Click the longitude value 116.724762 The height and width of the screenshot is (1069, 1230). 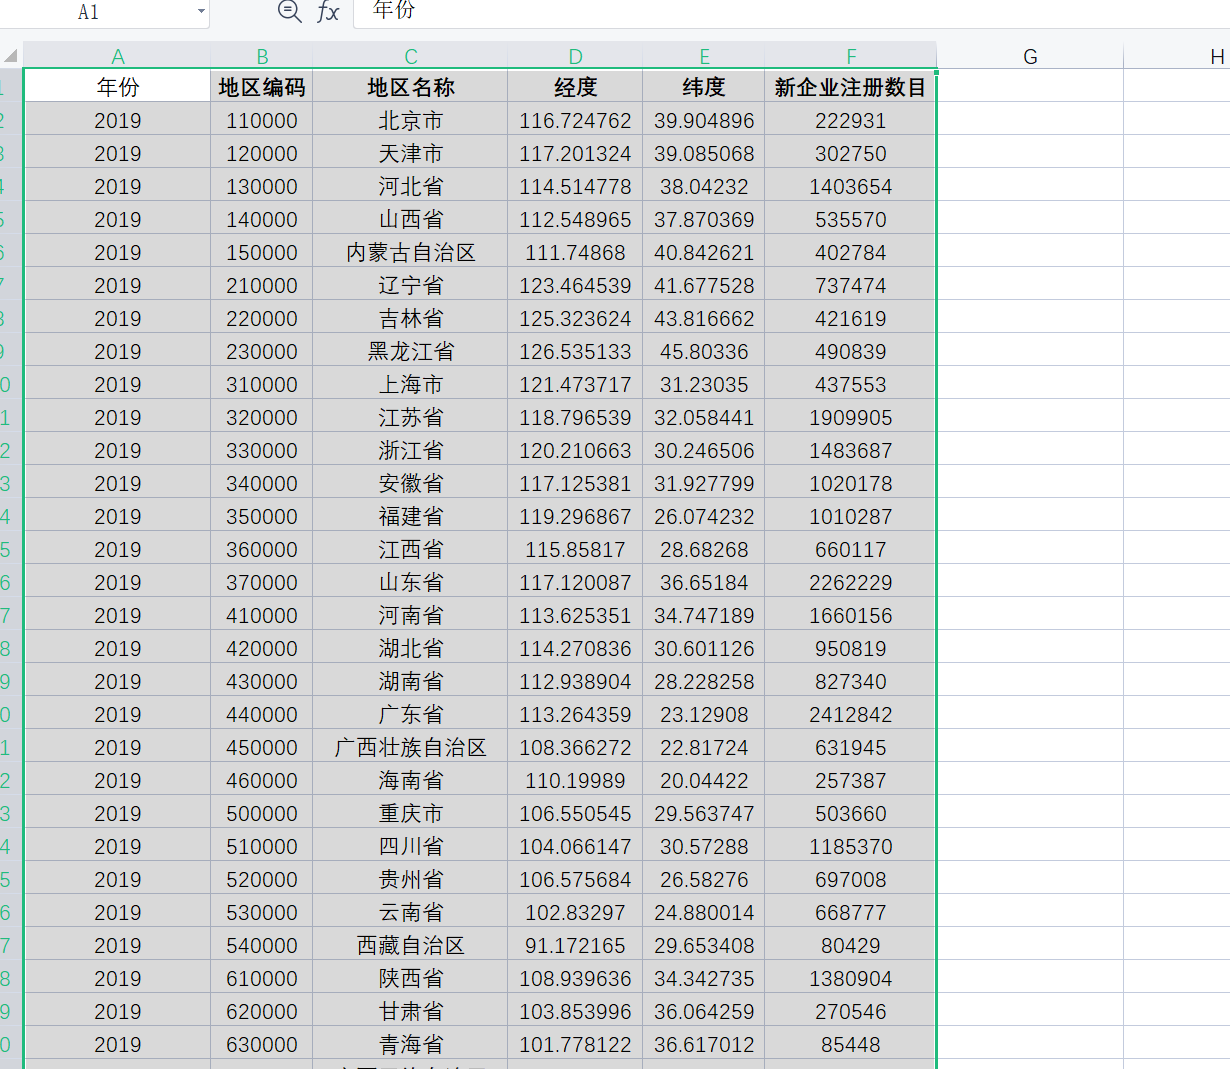[575, 120]
